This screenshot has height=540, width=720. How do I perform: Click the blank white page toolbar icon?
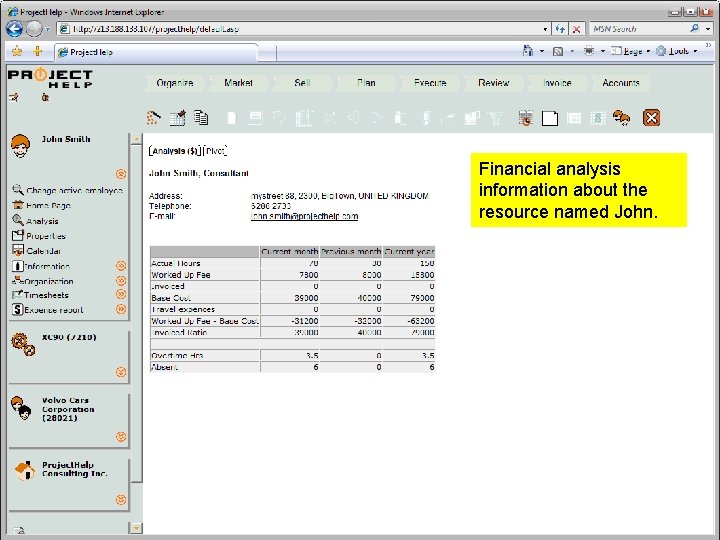tap(550, 118)
